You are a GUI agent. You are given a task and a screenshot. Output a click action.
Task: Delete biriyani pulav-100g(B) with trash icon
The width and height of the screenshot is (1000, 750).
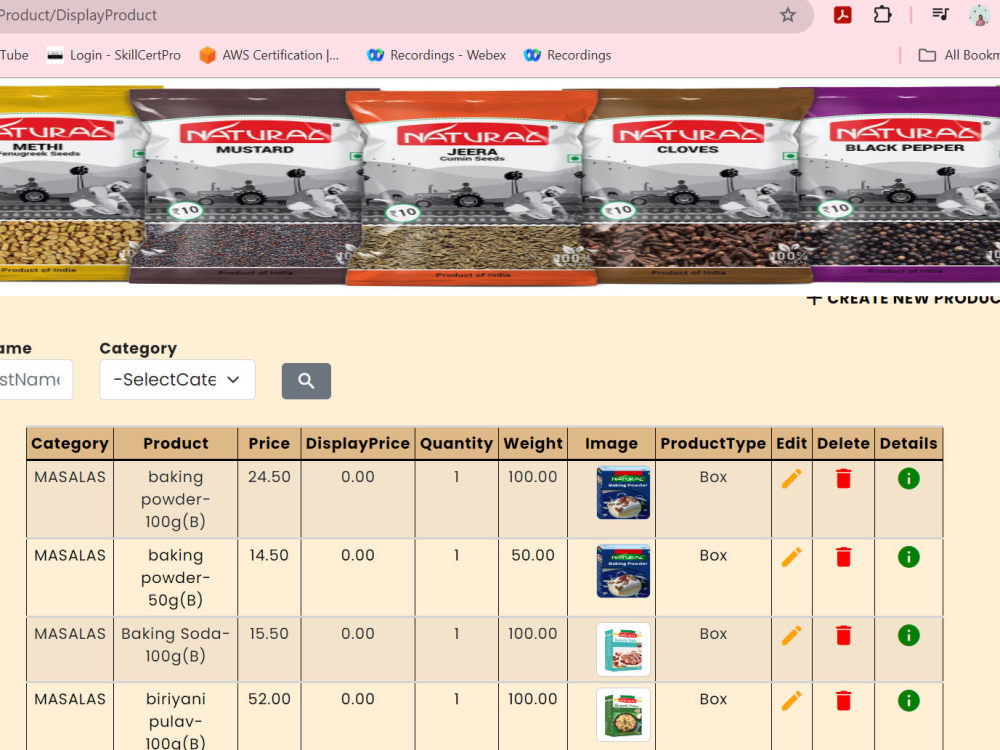coord(843,701)
